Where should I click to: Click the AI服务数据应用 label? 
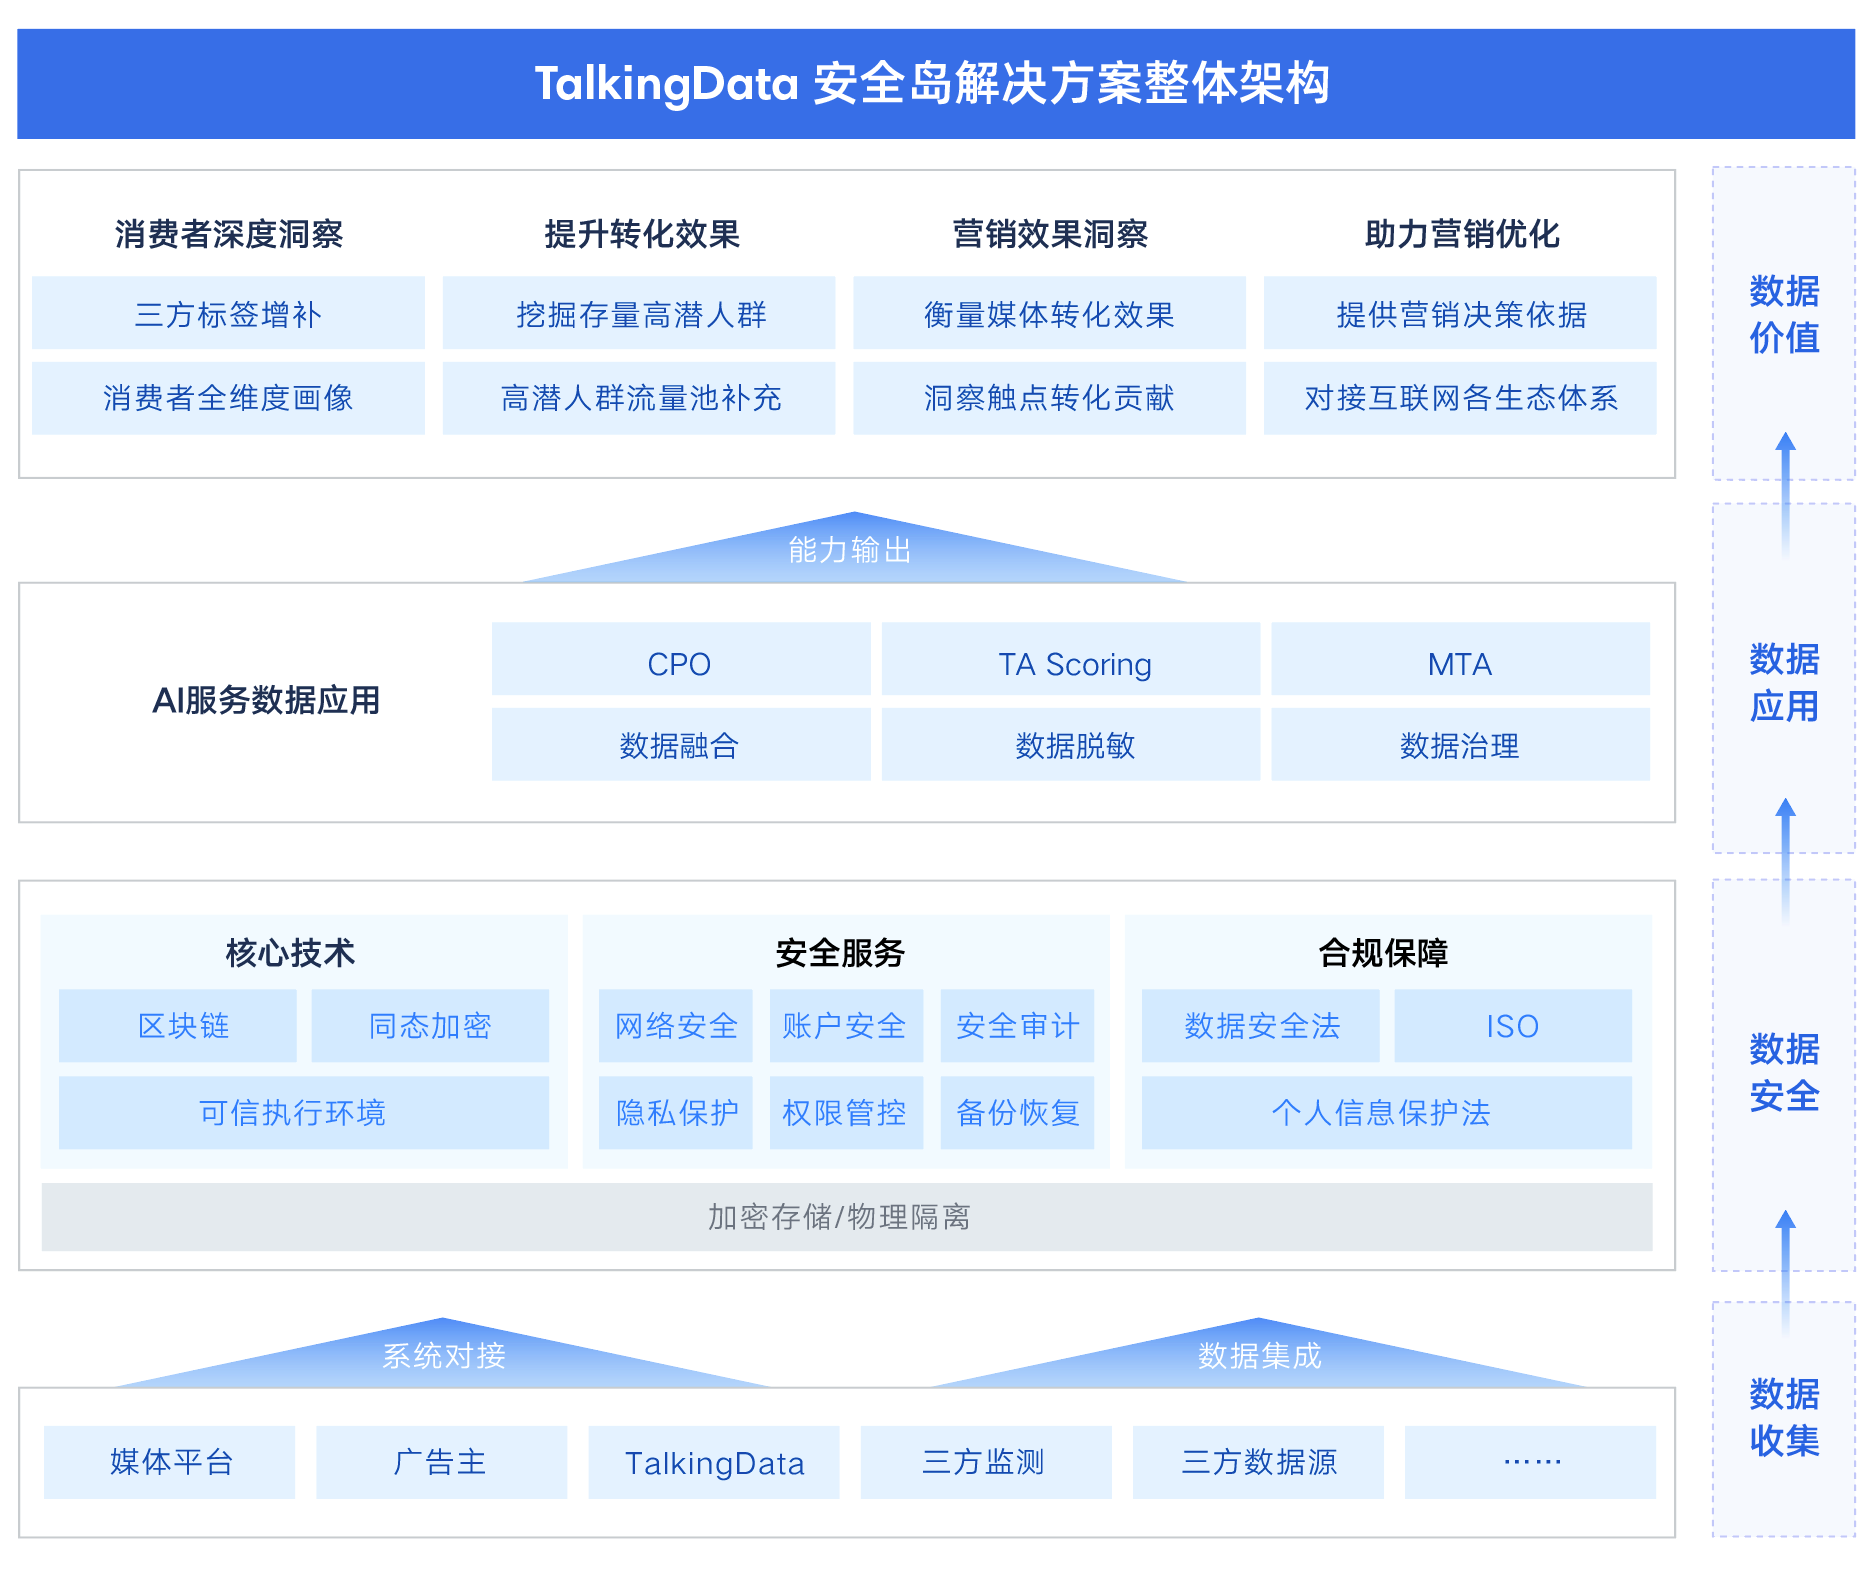[266, 700]
